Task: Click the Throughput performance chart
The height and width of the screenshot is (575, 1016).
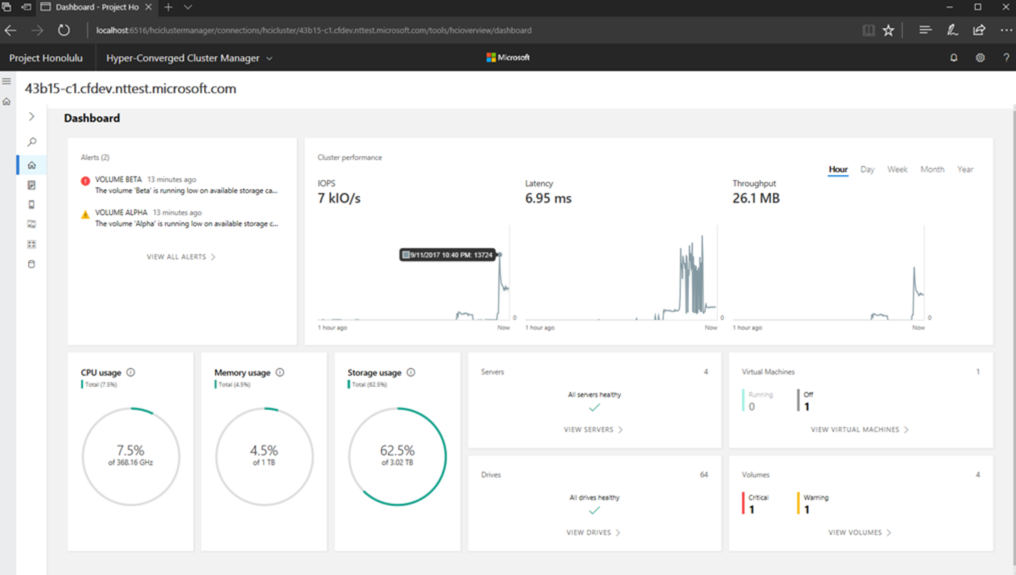Action: pyautogui.click(x=828, y=273)
